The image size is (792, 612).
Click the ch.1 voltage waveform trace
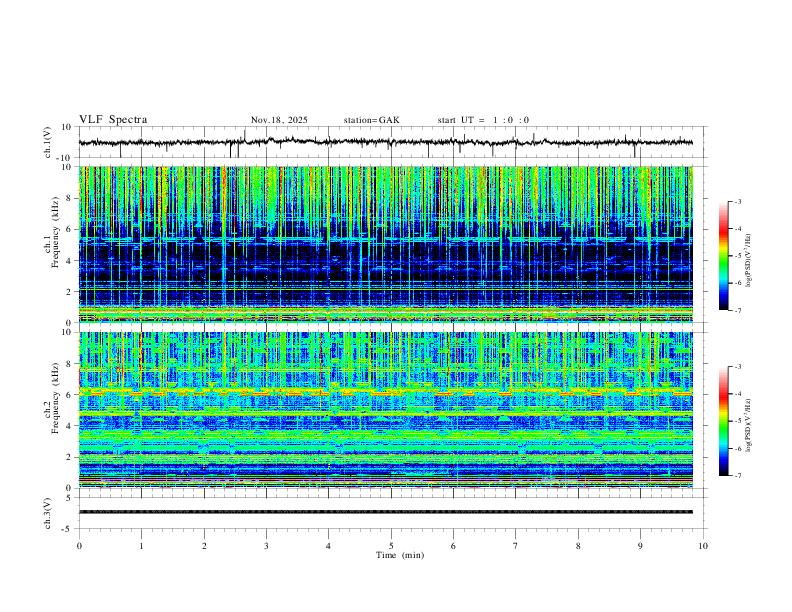(x=386, y=142)
